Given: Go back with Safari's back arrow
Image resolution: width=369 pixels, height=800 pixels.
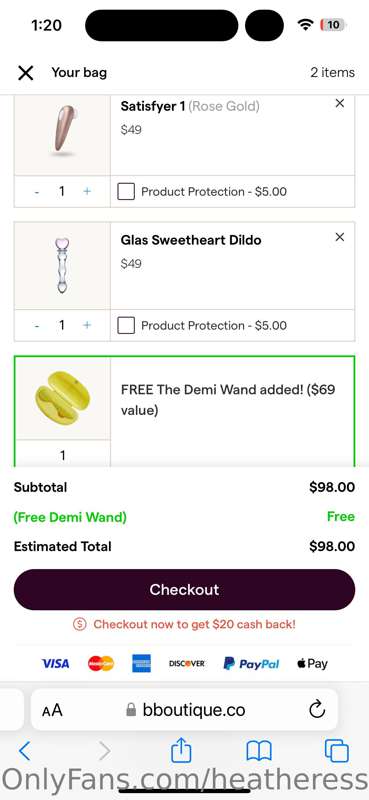Looking at the screenshot, I should point(24,751).
